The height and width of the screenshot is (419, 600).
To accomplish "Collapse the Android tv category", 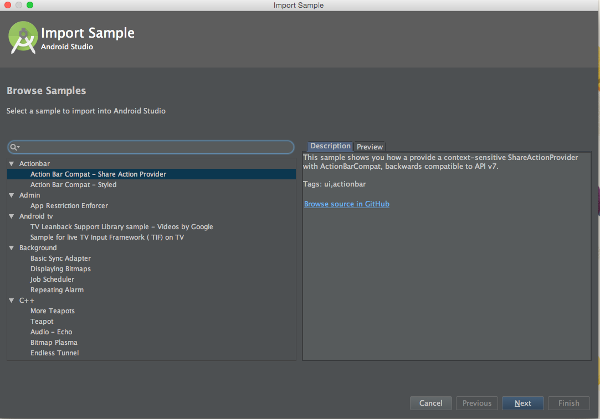I will pyautogui.click(x=11, y=217).
